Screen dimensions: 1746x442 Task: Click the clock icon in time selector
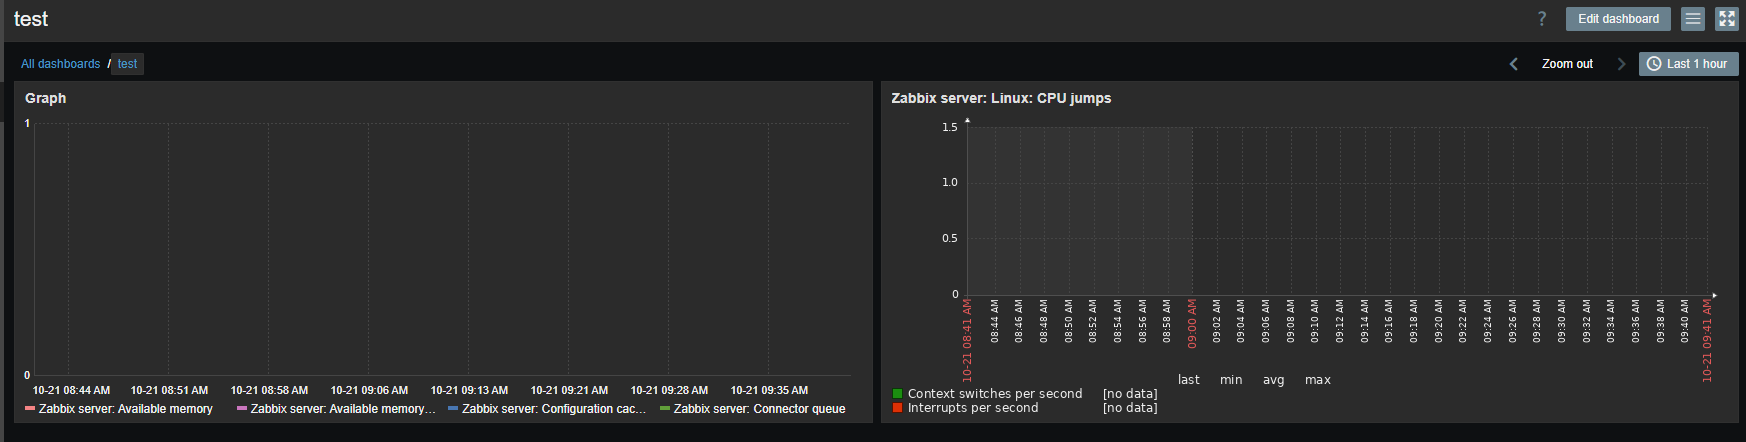[x=1654, y=64]
